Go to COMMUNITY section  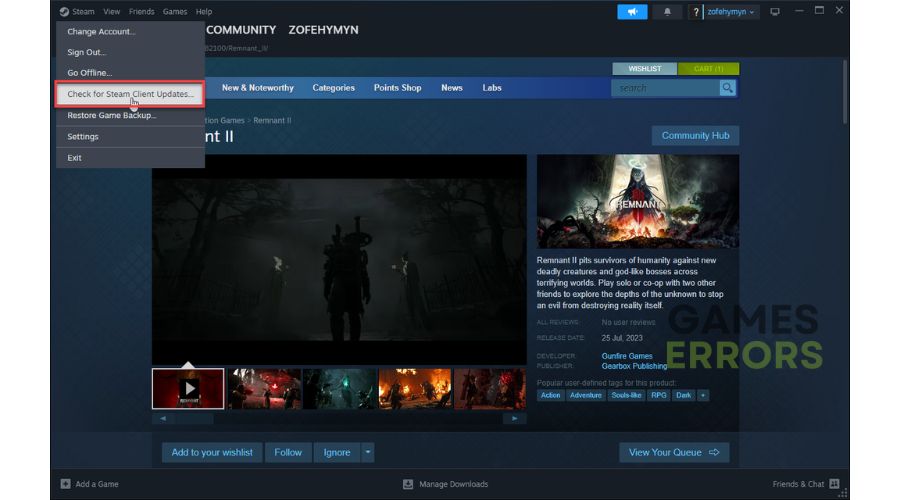[x=241, y=30]
